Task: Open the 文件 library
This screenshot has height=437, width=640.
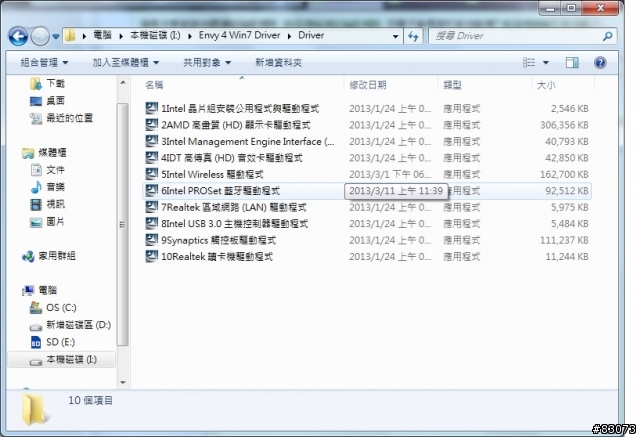Action: click(47, 170)
